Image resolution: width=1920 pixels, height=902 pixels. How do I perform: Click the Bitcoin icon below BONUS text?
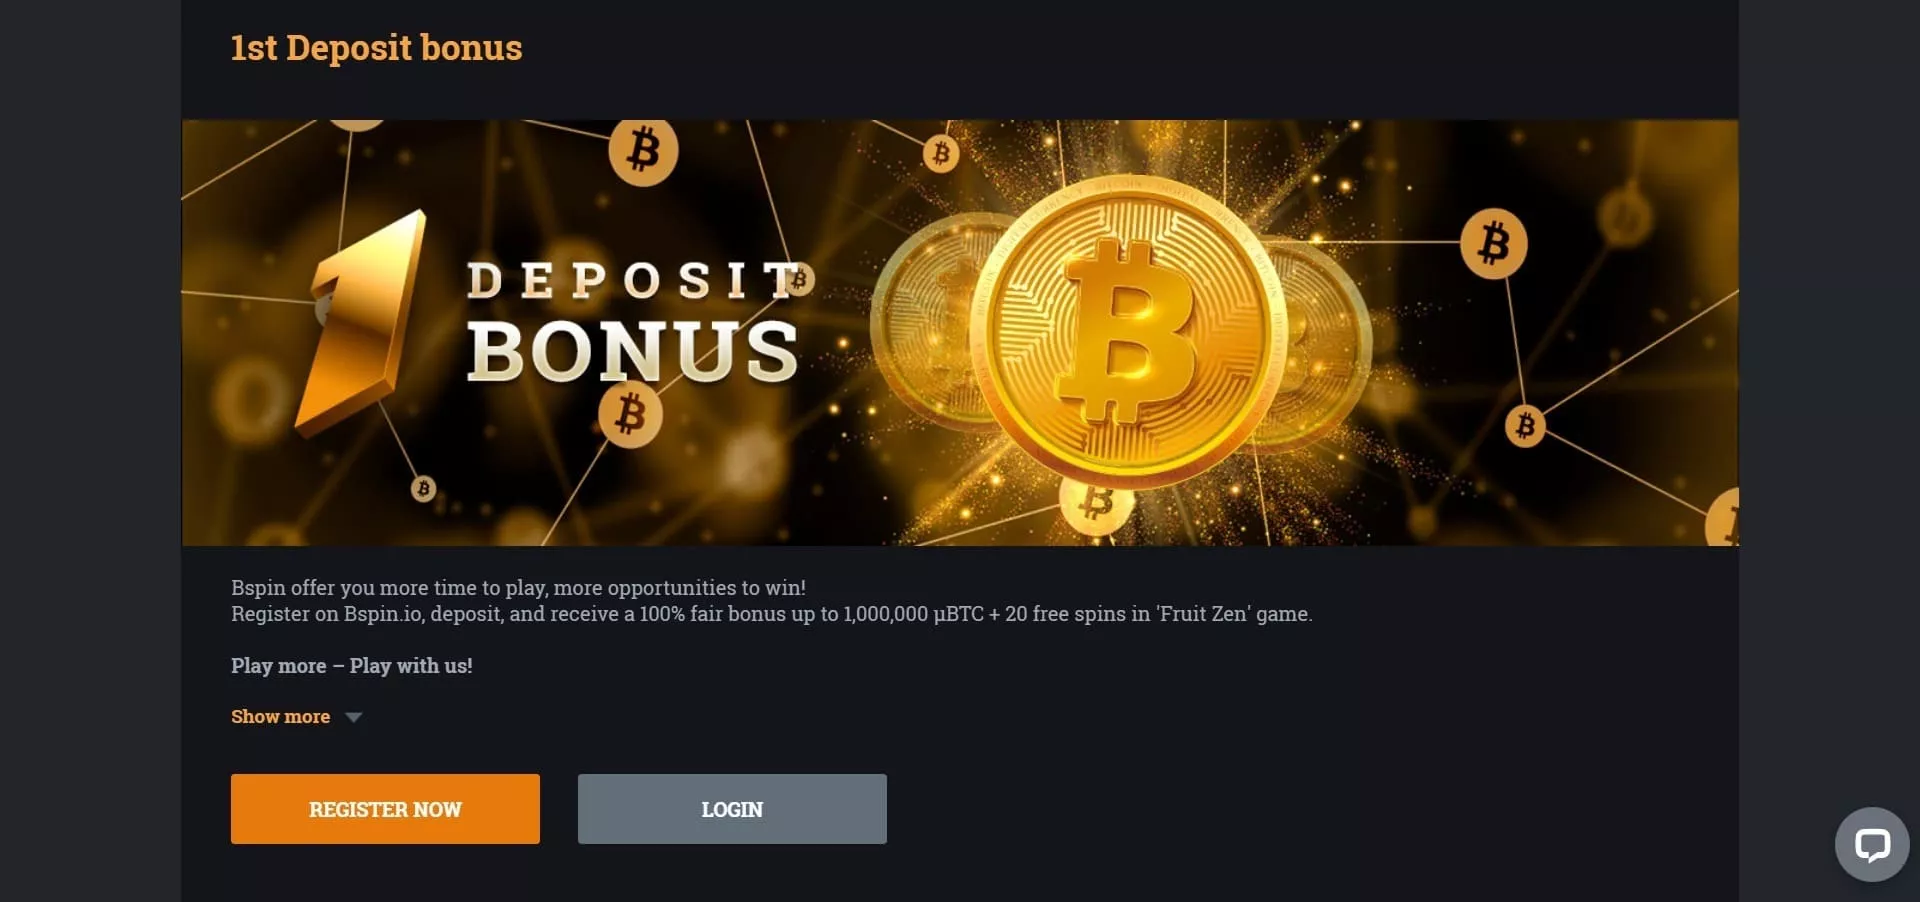tap(630, 414)
